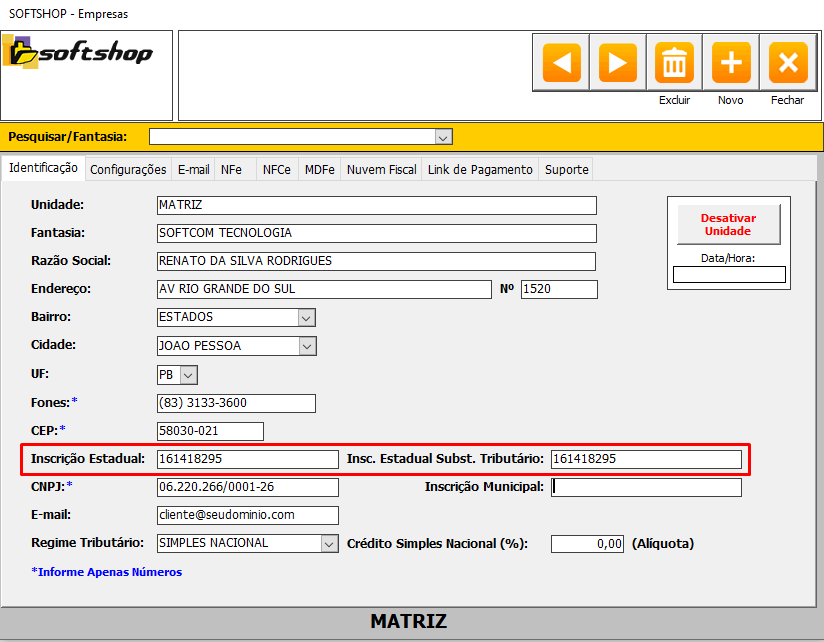
Task: Open the Pesquisar/Fantasia dropdown
Action: [x=443, y=137]
